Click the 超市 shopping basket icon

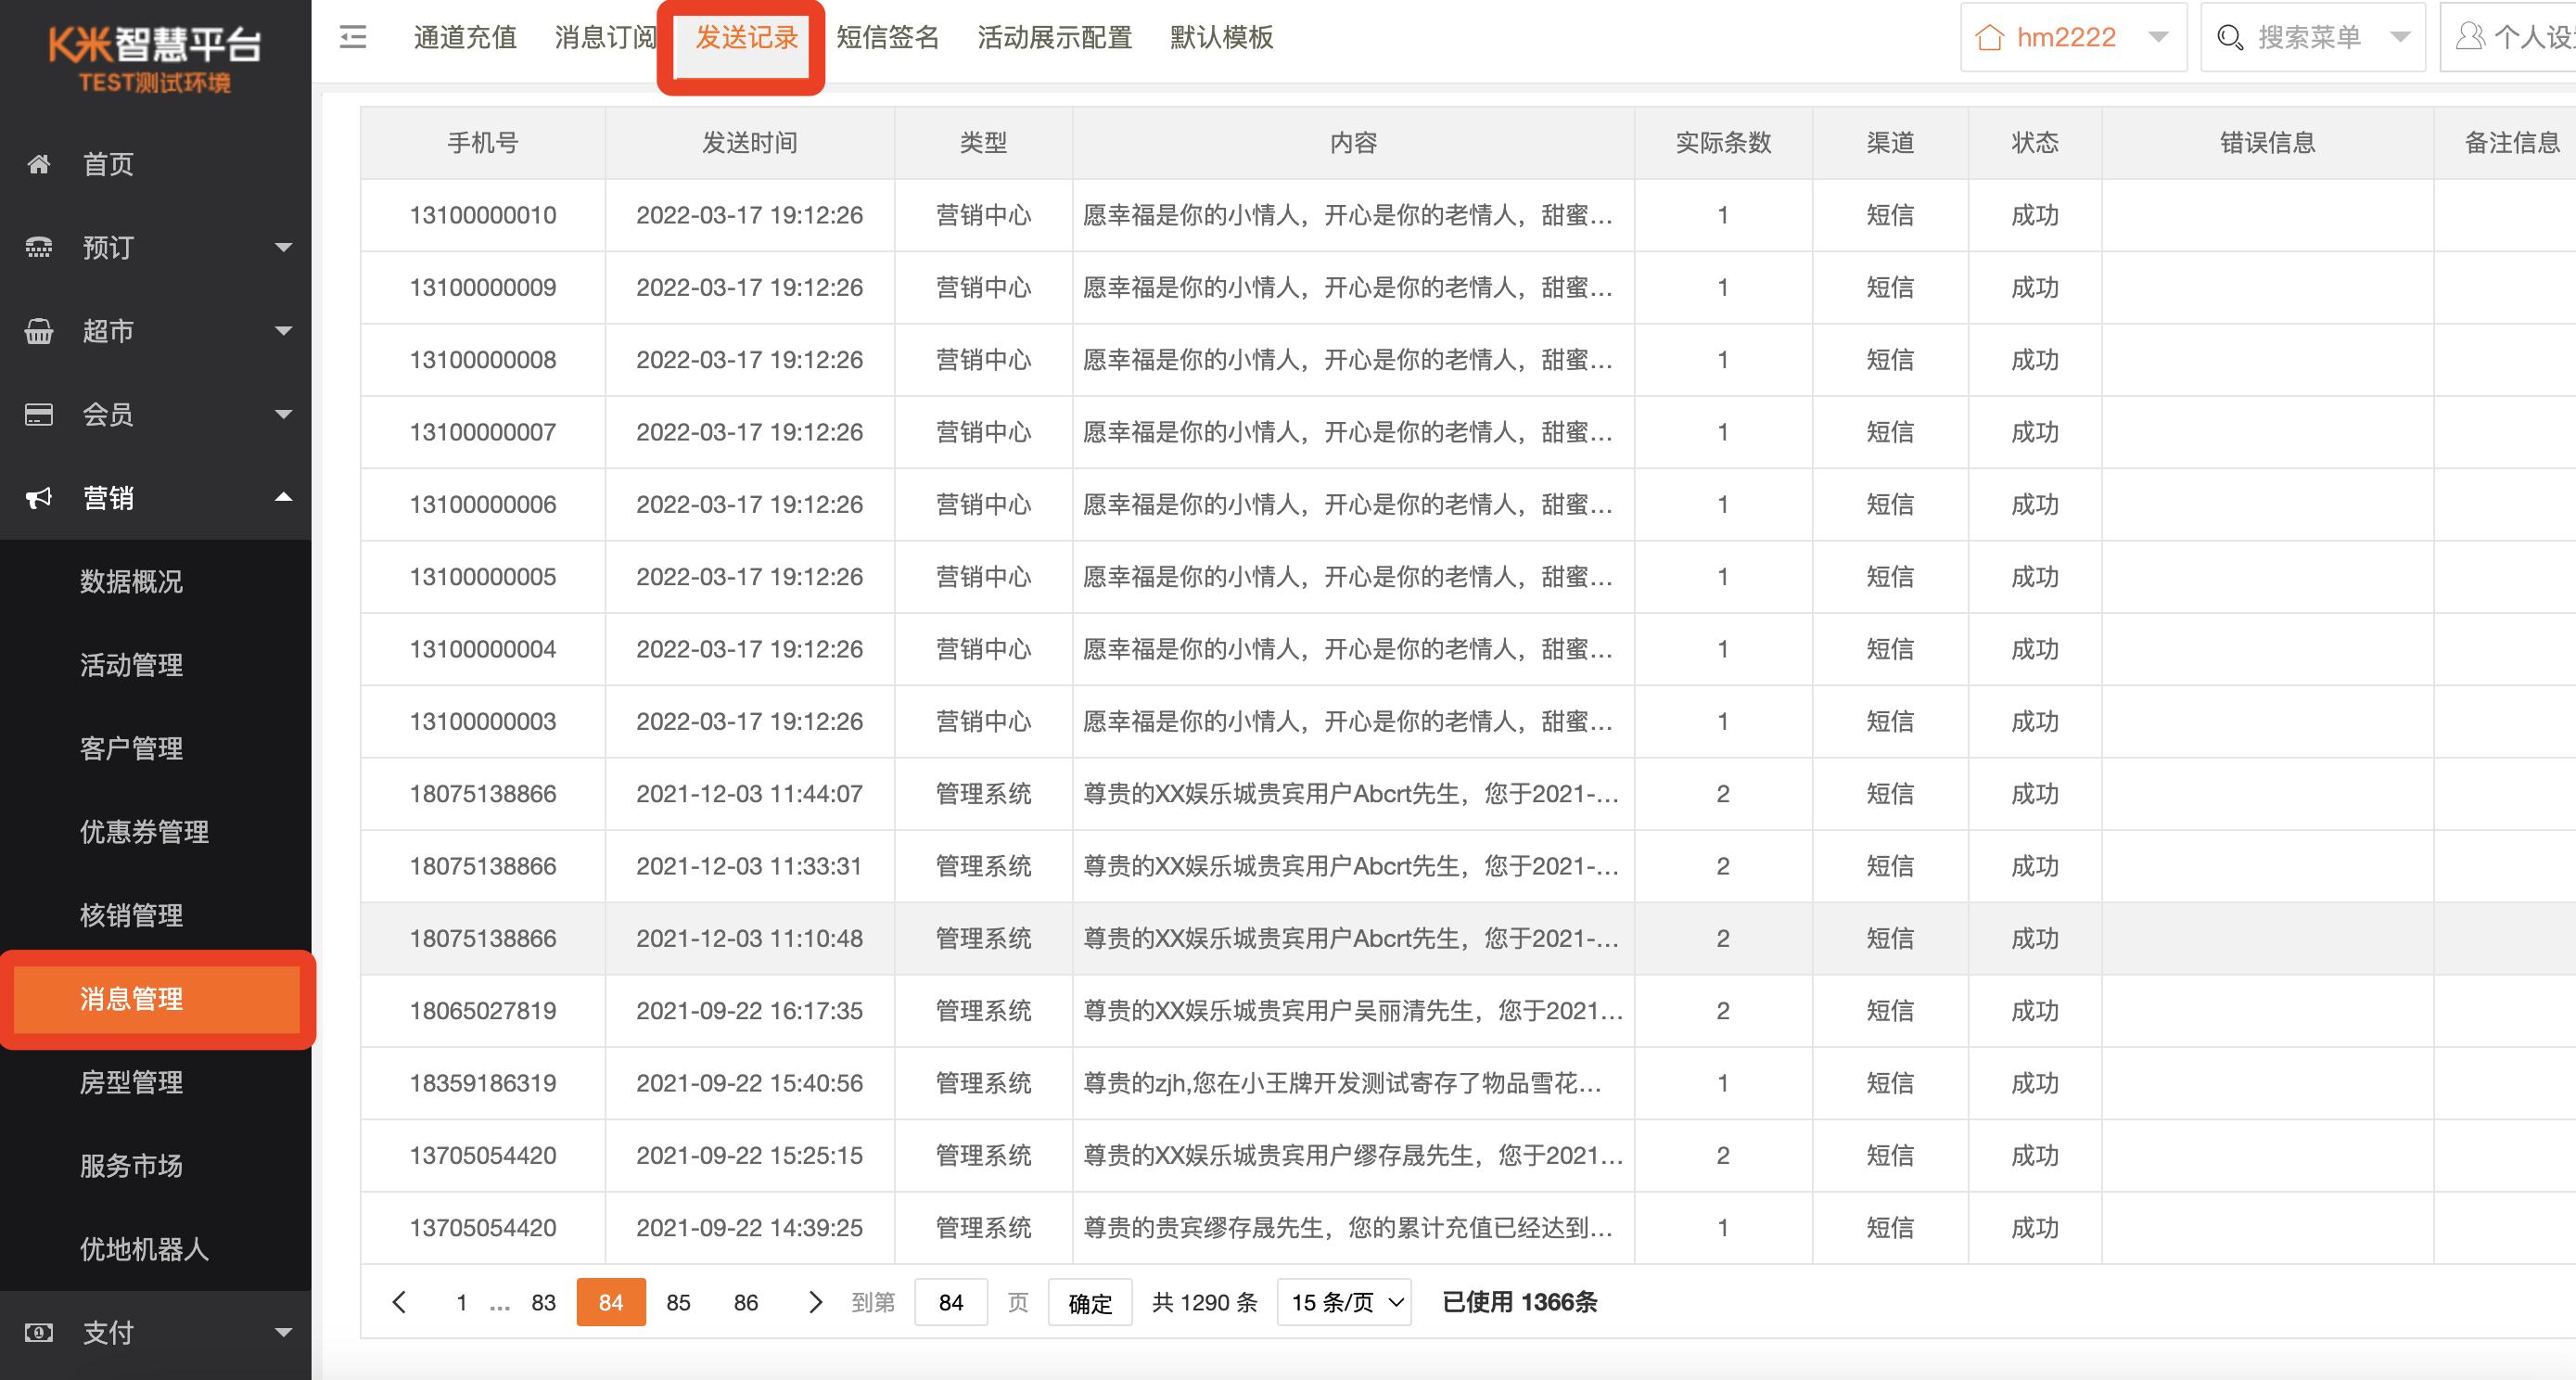pyautogui.click(x=38, y=331)
